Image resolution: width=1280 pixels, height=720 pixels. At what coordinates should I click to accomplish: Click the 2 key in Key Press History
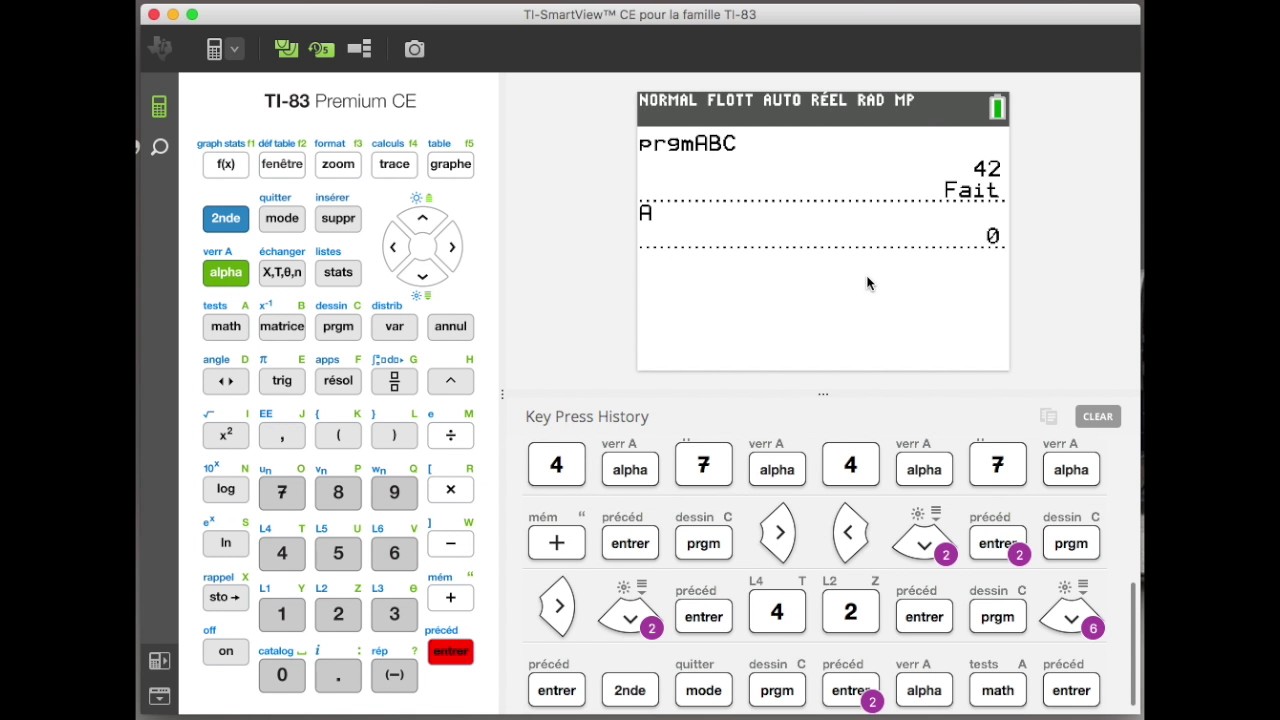(850, 612)
